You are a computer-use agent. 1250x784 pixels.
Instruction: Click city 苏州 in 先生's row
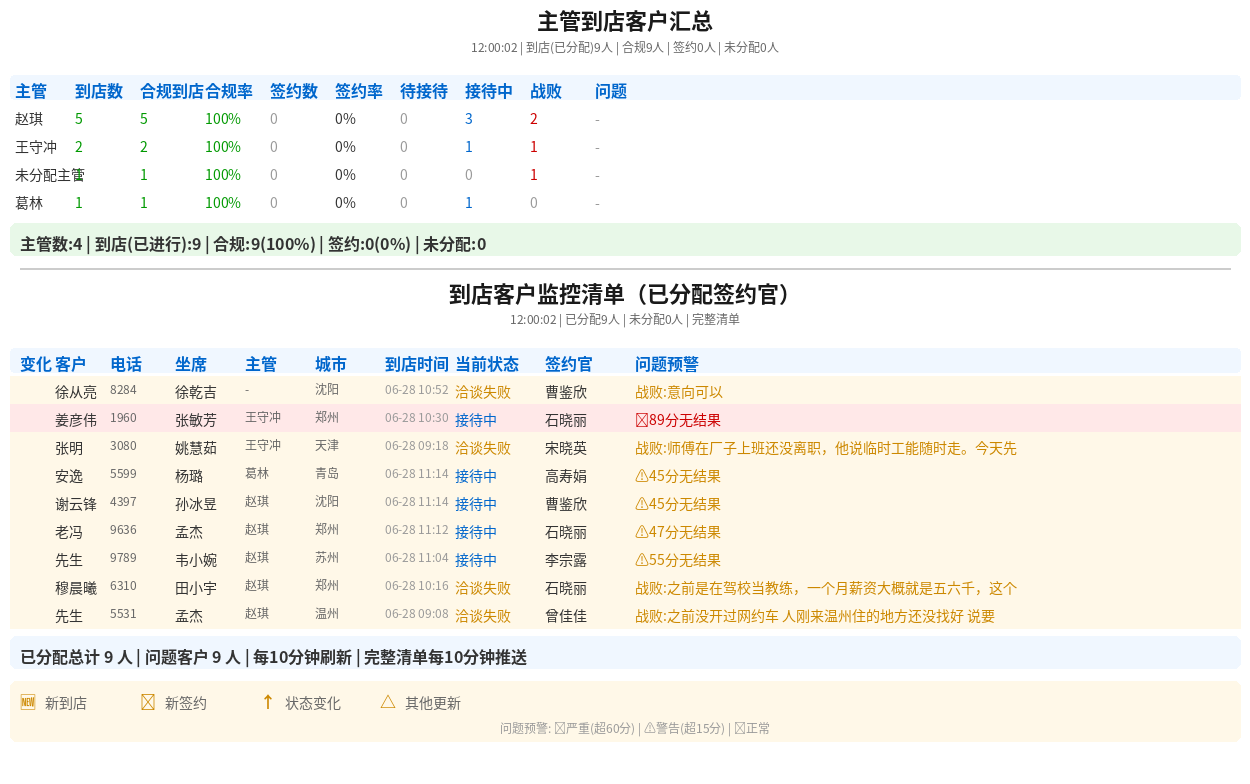[327, 557]
